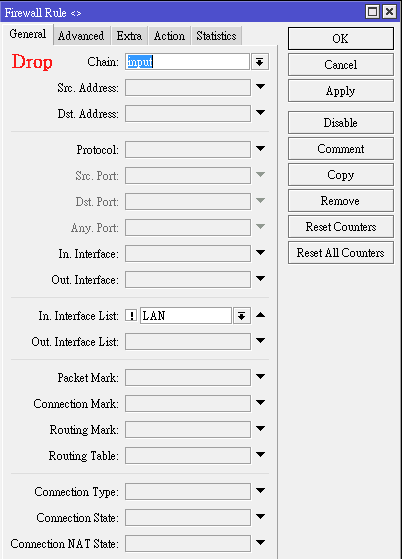Expand the Packet Mark field
Screen dimensions: 402x559
tap(261, 376)
